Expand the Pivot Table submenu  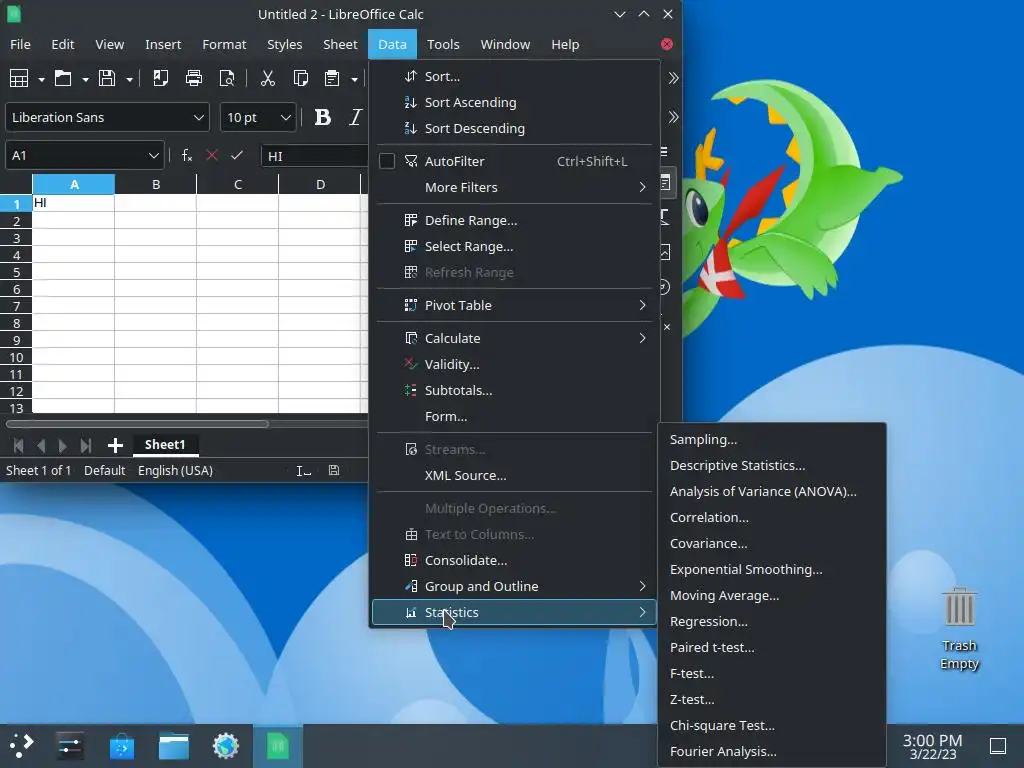[x=515, y=306]
